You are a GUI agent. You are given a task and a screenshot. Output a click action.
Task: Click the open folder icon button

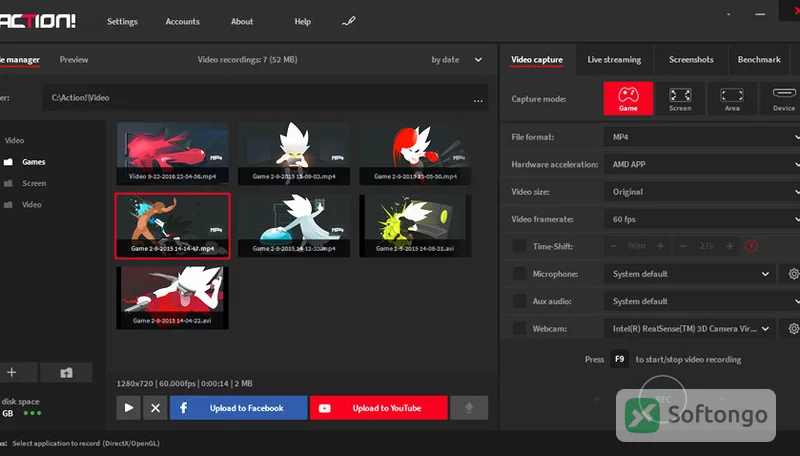[66, 373]
